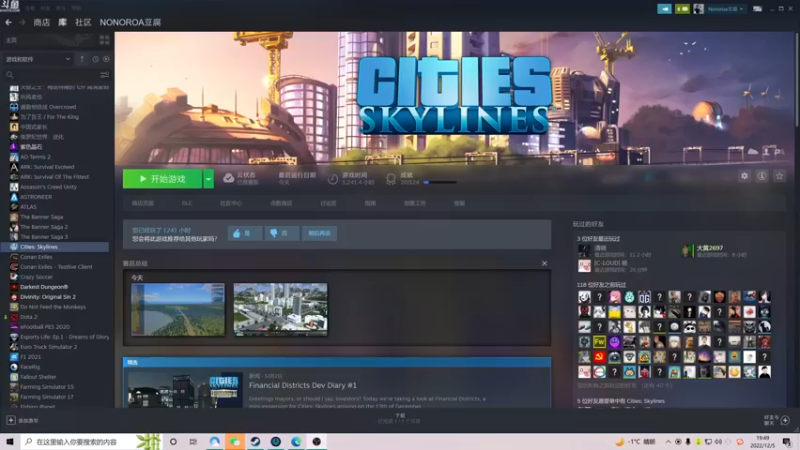
Task: Click the green wallet icon in title bar
Action: click(682, 9)
